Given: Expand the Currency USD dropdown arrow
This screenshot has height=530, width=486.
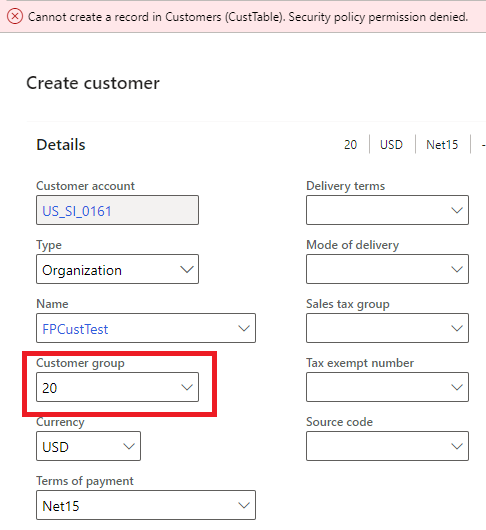Looking at the screenshot, I should tap(129, 446).
